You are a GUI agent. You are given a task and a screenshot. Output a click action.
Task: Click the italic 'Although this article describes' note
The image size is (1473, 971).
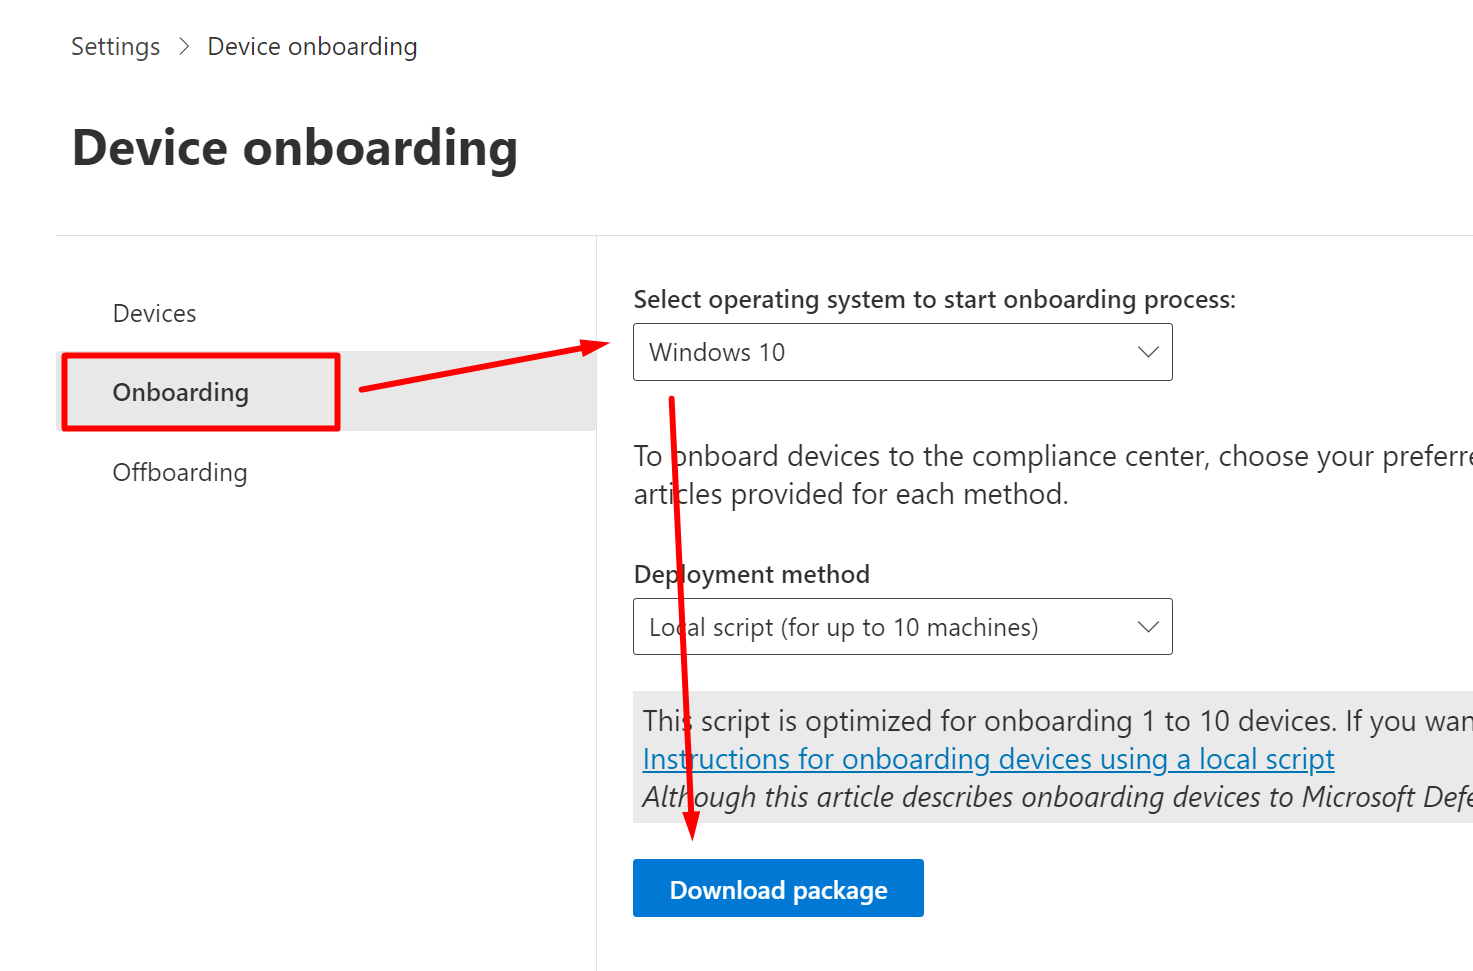[1050, 798]
